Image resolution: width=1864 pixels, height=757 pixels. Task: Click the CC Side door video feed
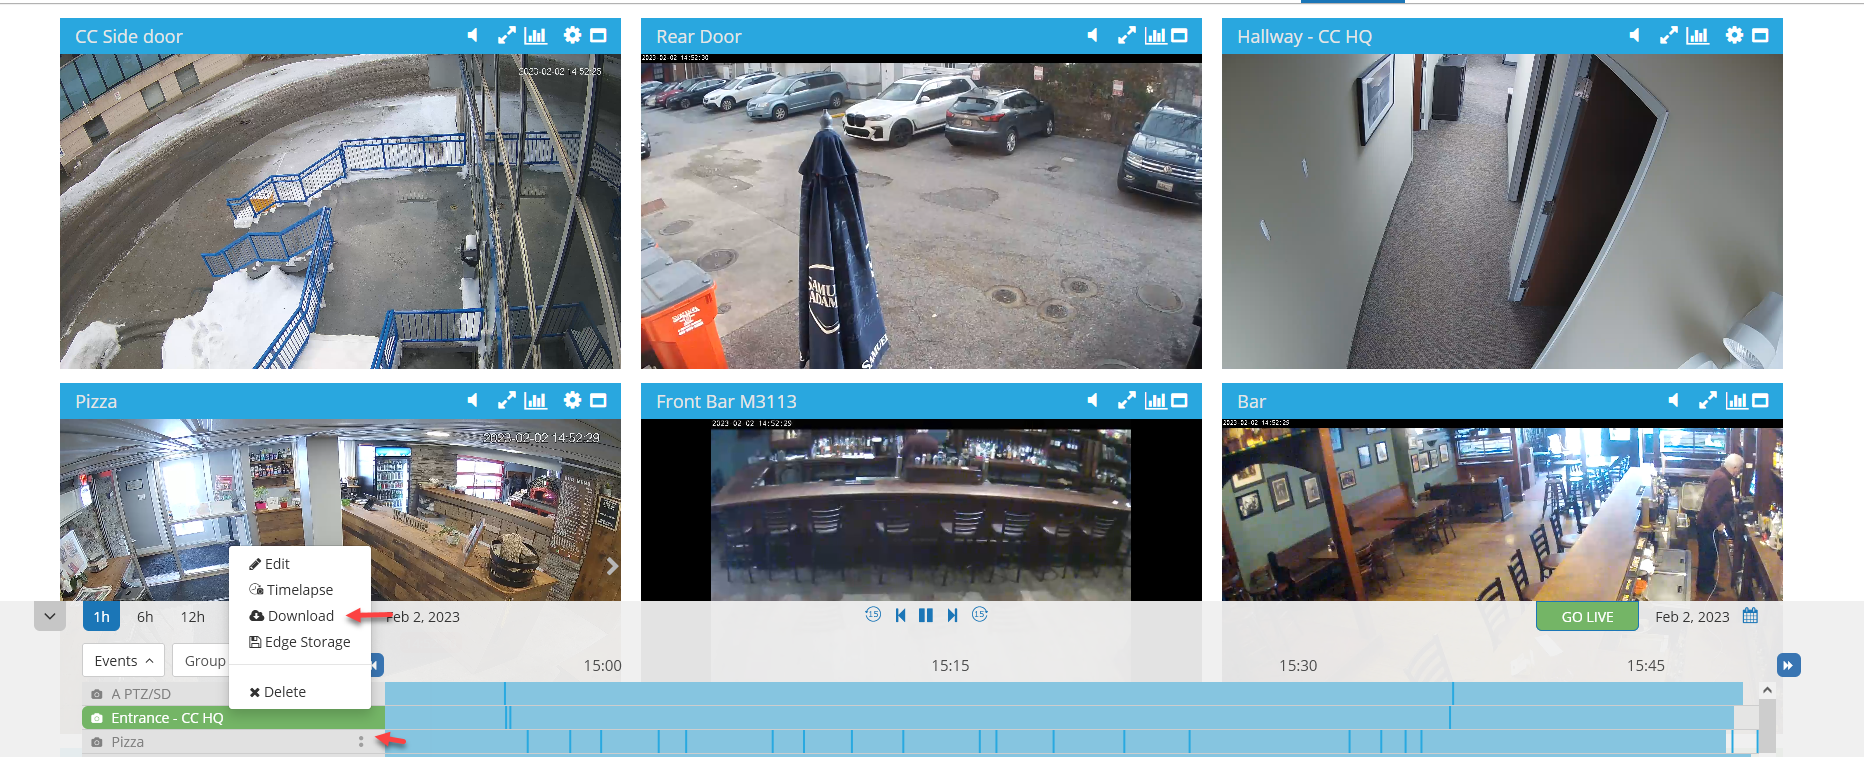(340, 211)
